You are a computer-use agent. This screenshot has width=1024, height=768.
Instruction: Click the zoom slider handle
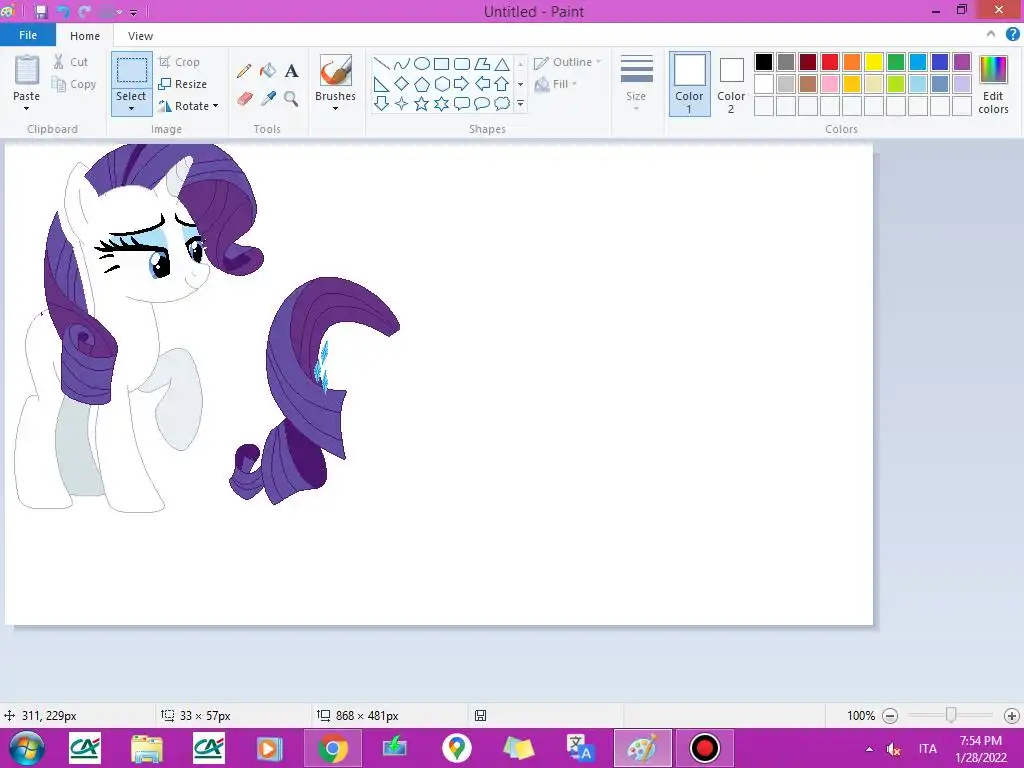(952, 716)
